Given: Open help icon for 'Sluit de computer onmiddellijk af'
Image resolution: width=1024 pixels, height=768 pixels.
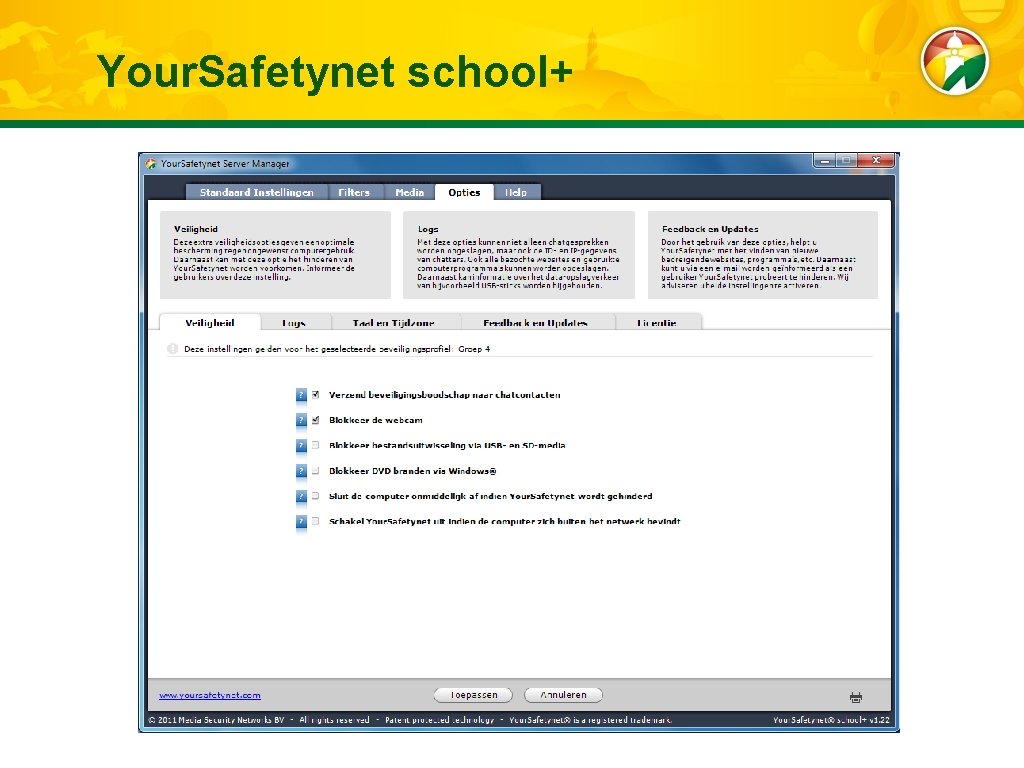Looking at the screenshot, I should tap(301, 496).
